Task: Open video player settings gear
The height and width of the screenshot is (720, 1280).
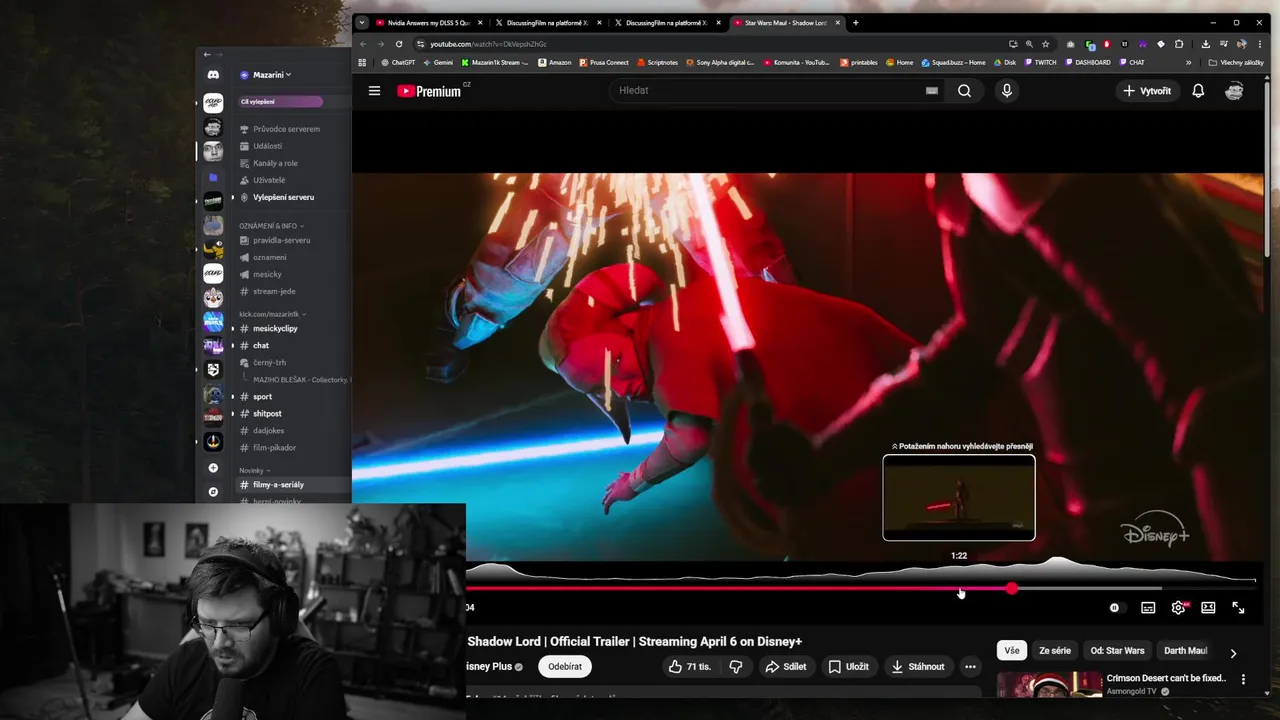Action: [1178, 607]
